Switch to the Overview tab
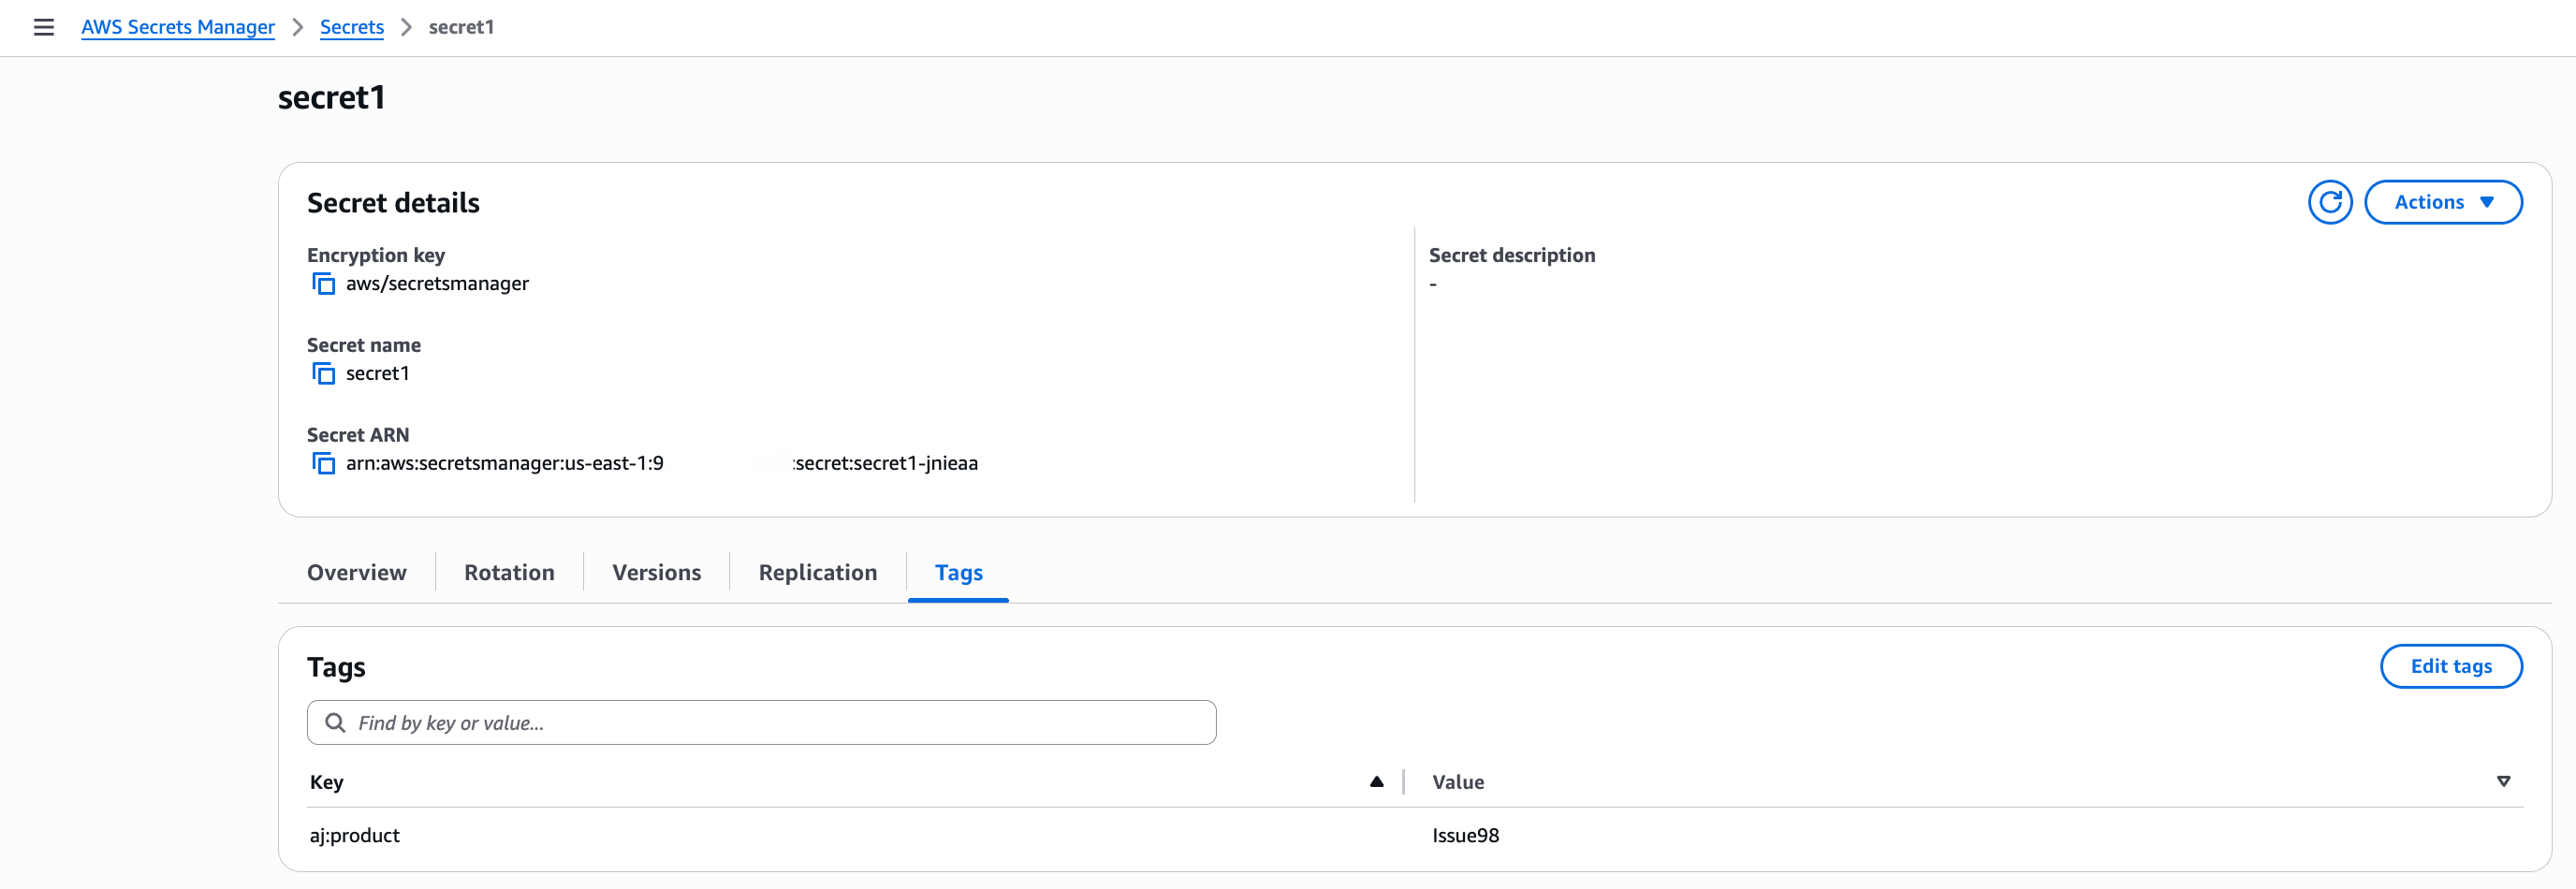The height and width of the screenshot is (889, 2576). point(357,573)
